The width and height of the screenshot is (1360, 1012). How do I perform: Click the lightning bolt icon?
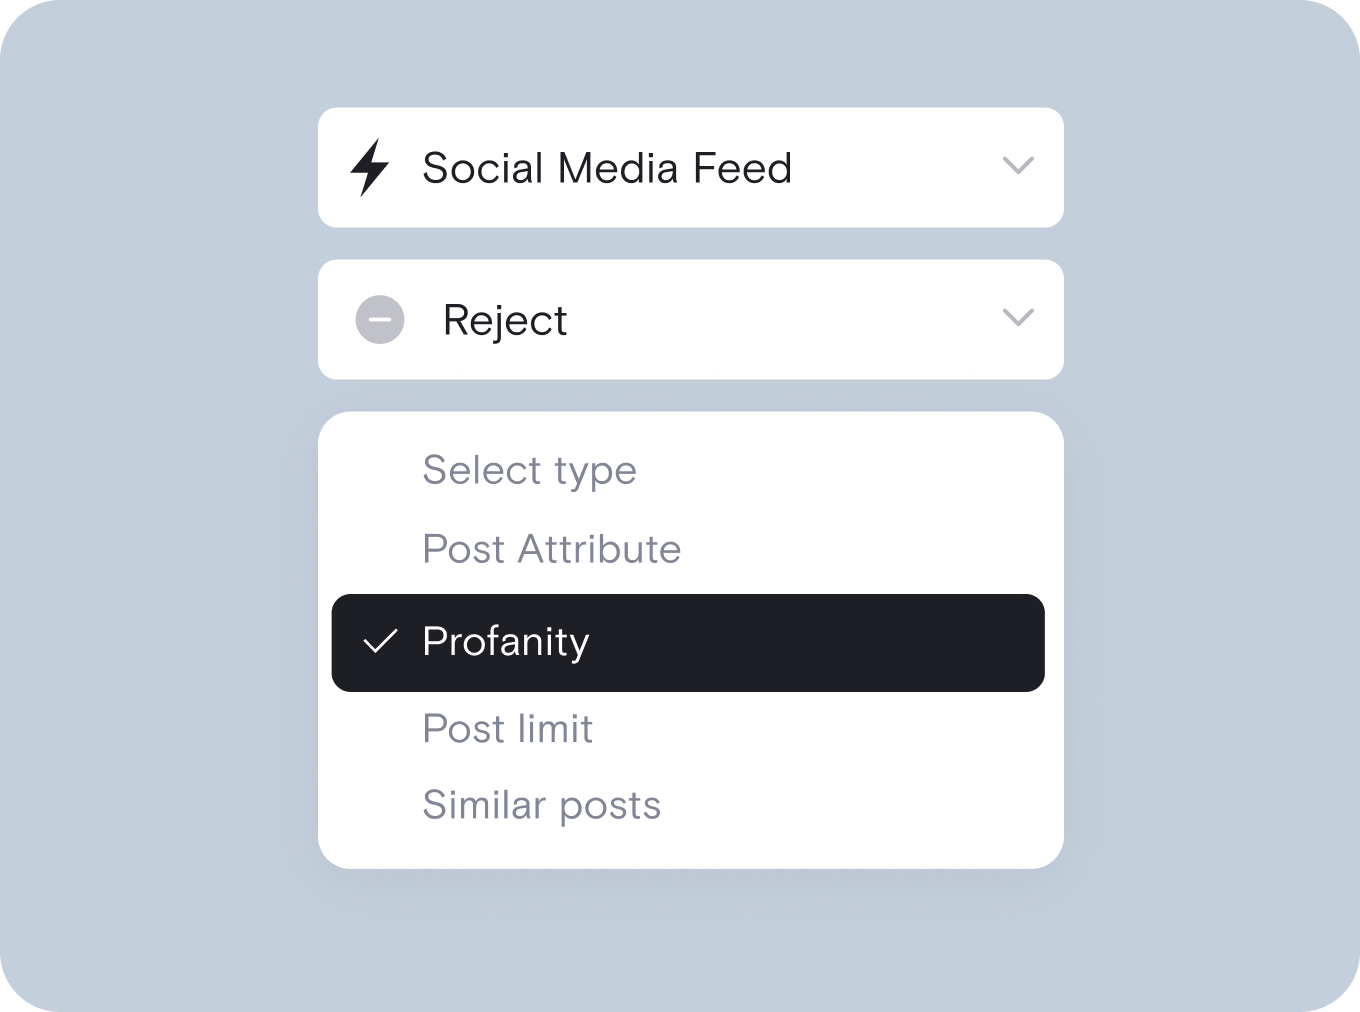(x=369, y=167)
